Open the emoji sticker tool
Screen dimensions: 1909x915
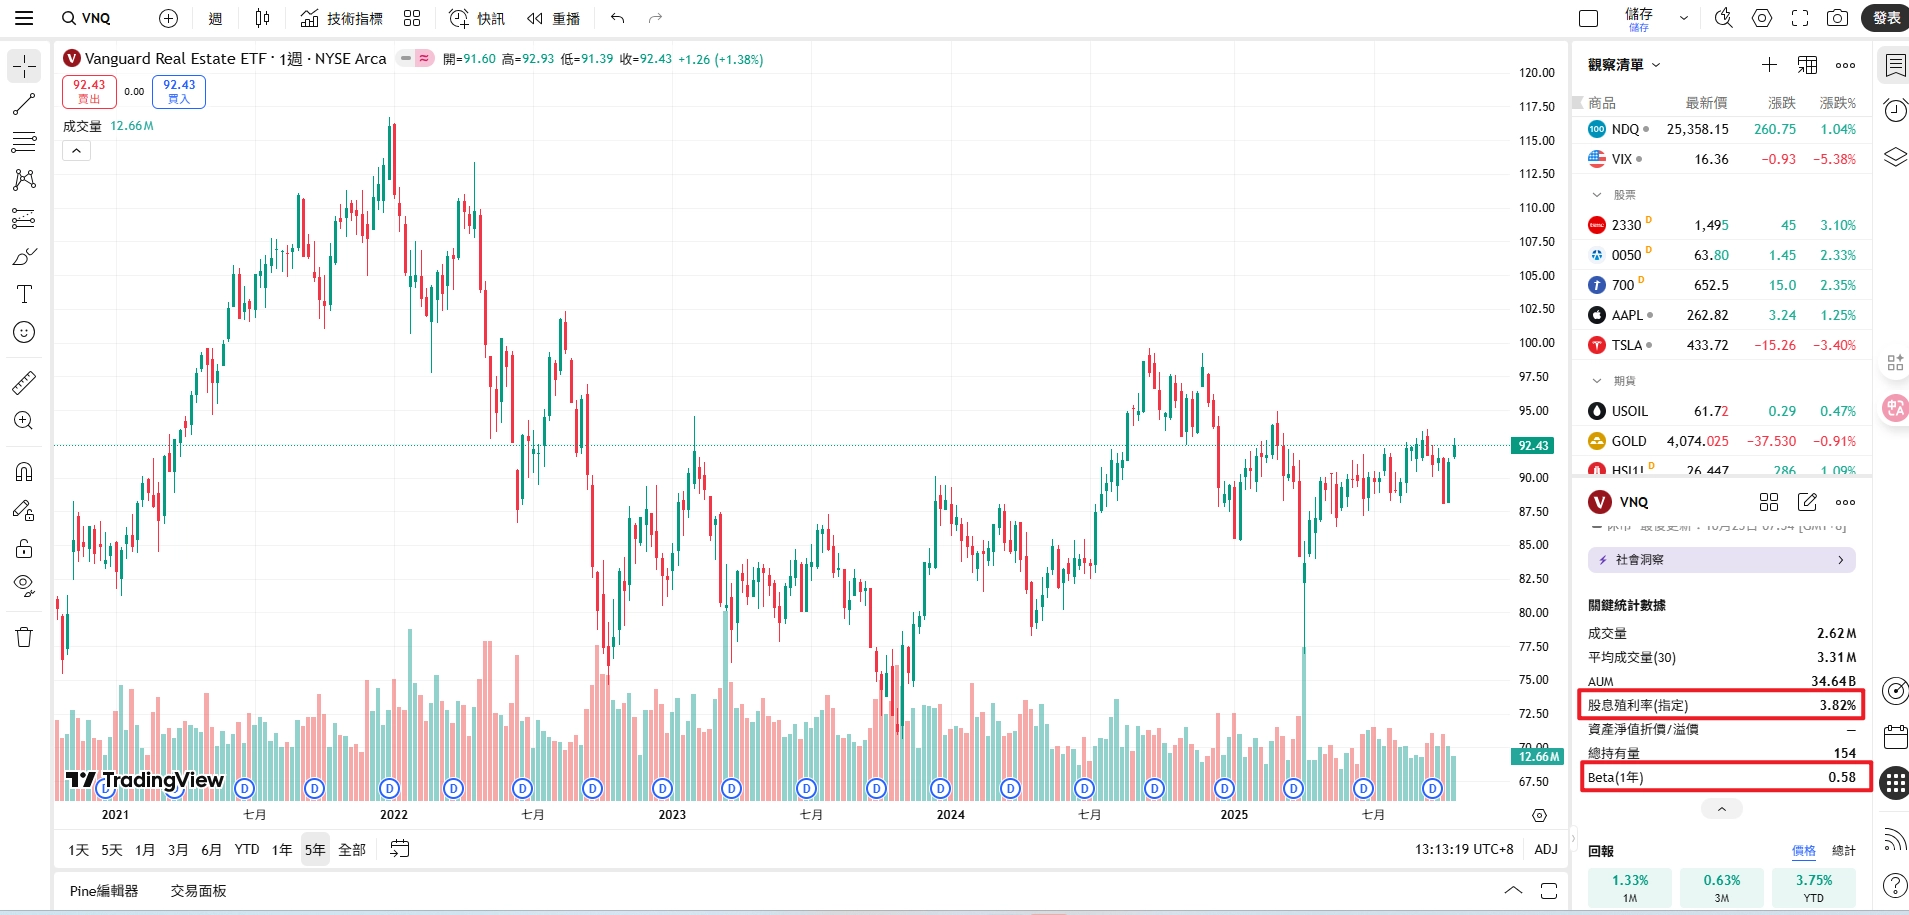(x=24, y=332)
